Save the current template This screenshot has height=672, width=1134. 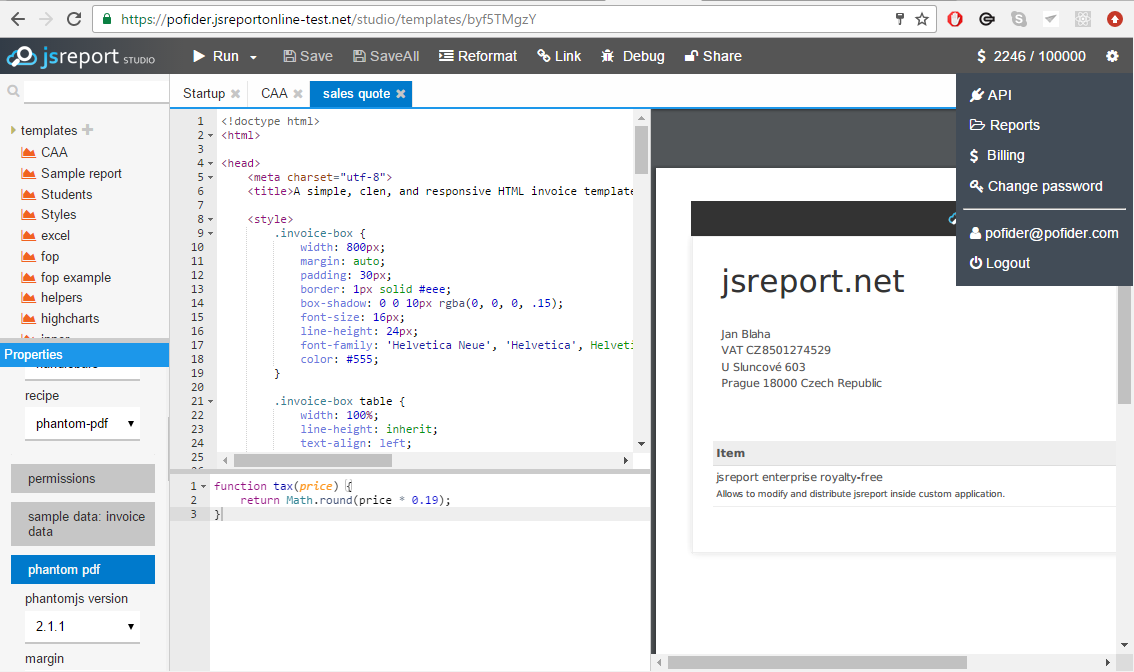point(308,56)
